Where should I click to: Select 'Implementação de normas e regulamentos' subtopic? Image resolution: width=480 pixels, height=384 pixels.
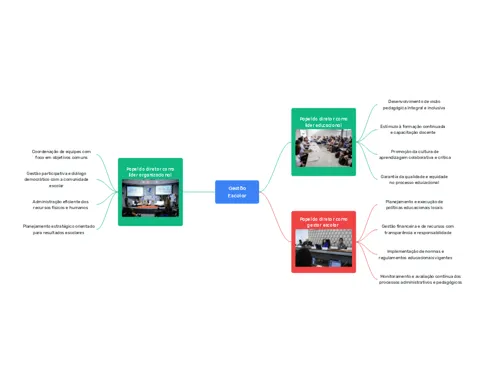click(415, 254)
